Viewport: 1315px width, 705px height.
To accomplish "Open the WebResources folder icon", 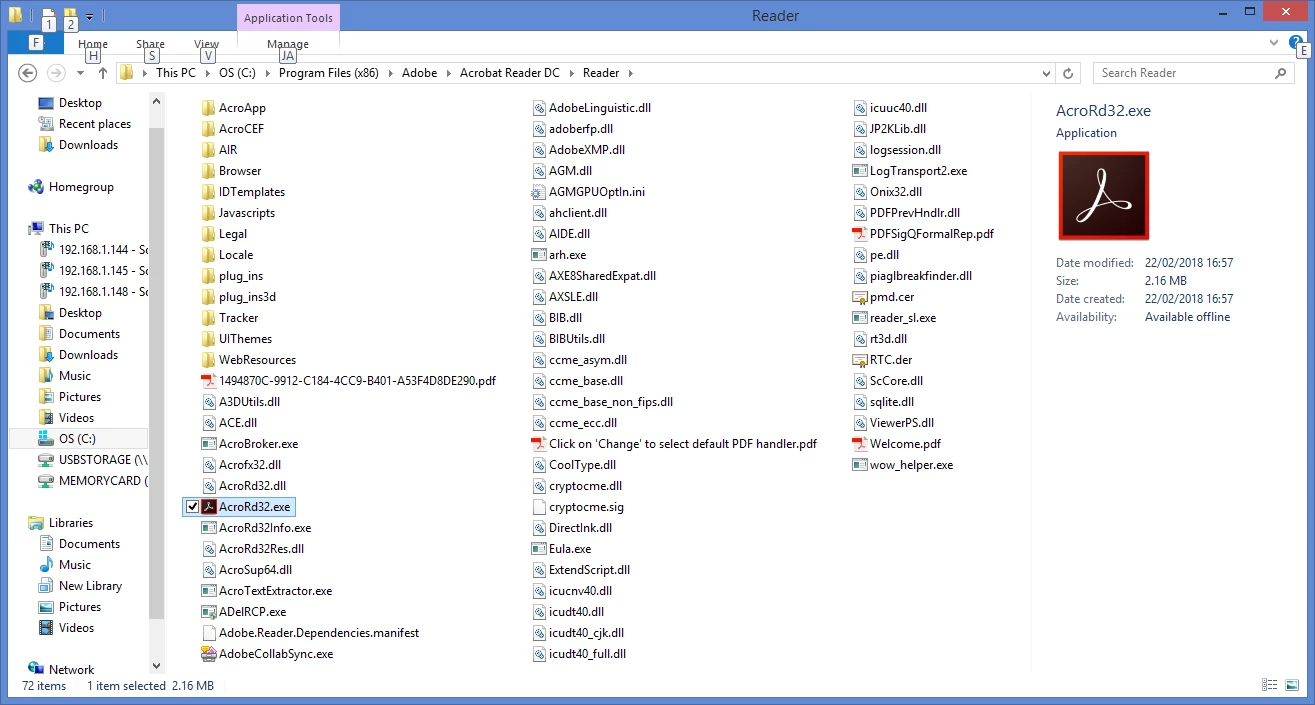I will (209, 360).
